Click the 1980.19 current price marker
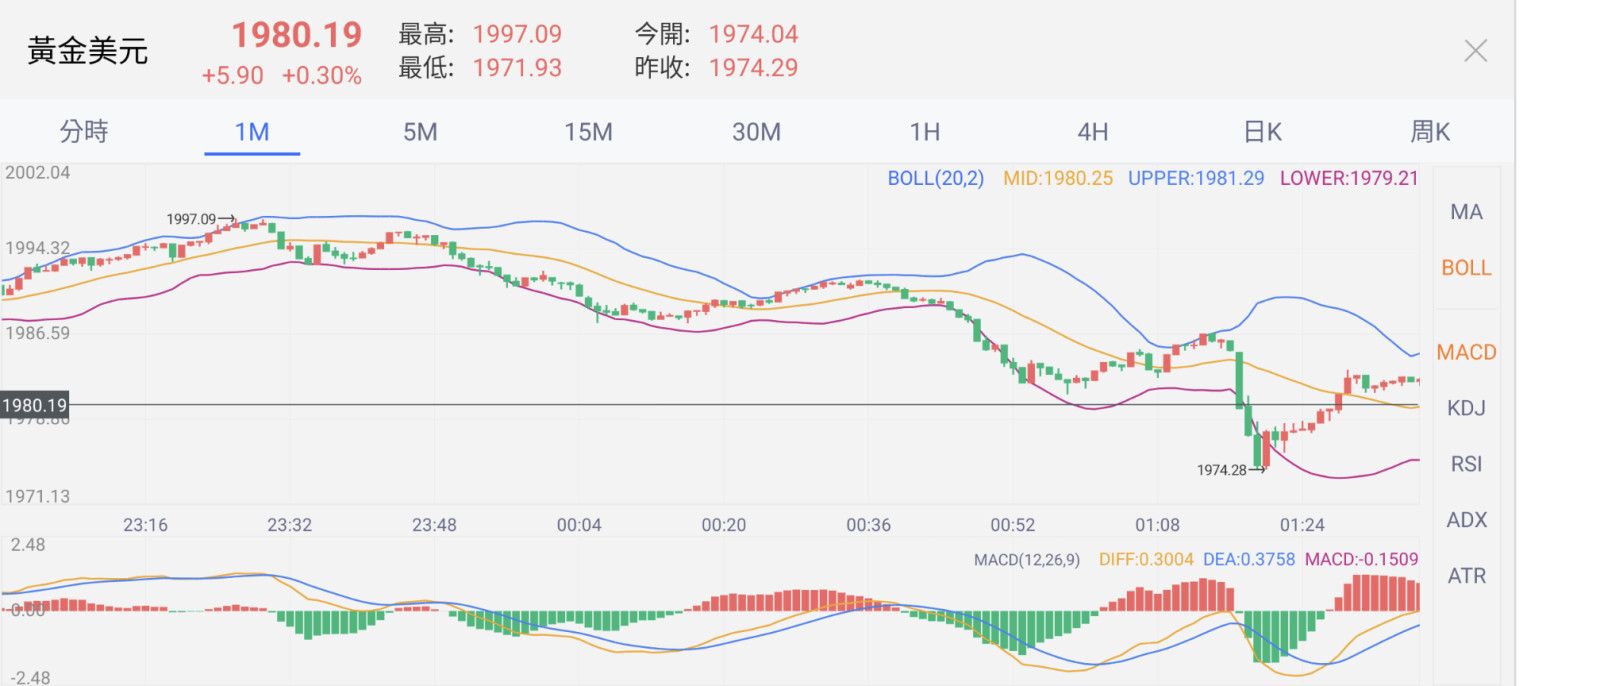Screen dimensions: 1600x686 click(x=35, y=405)
